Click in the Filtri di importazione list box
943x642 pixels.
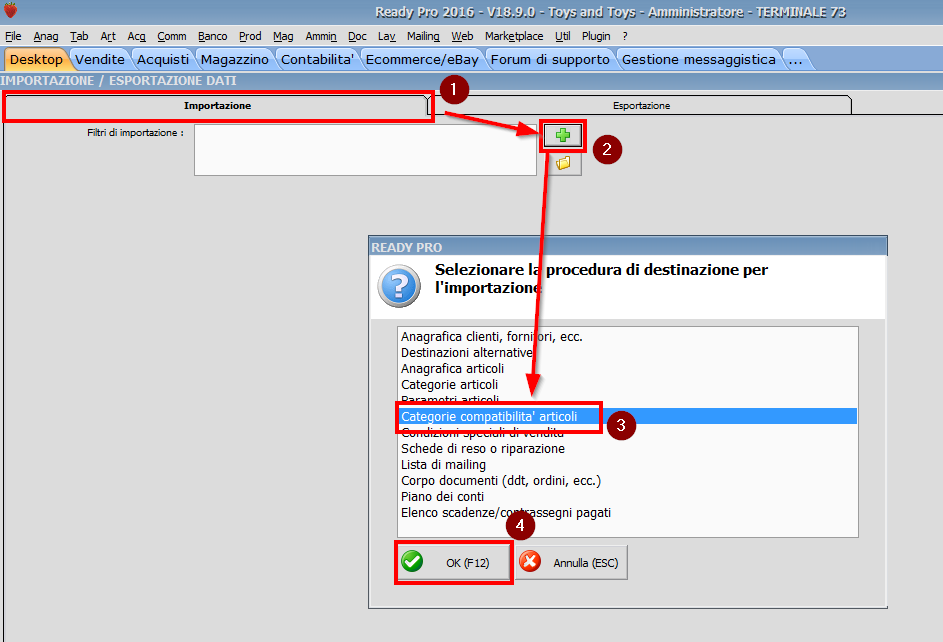365,150
